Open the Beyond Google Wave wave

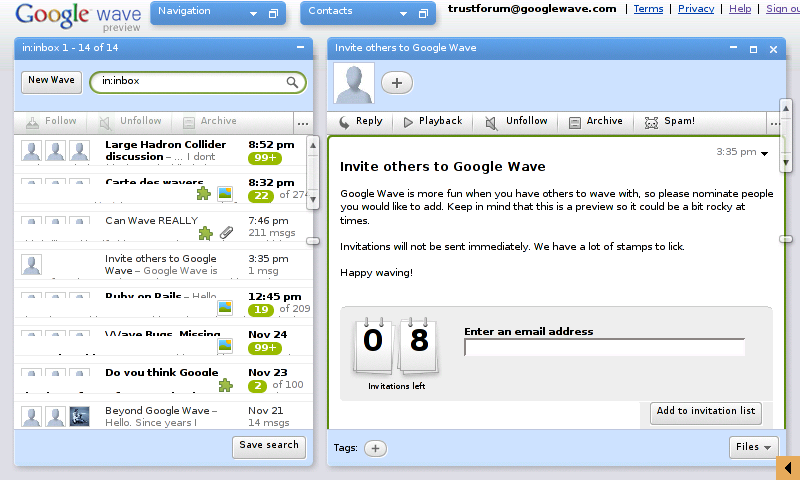161,416
